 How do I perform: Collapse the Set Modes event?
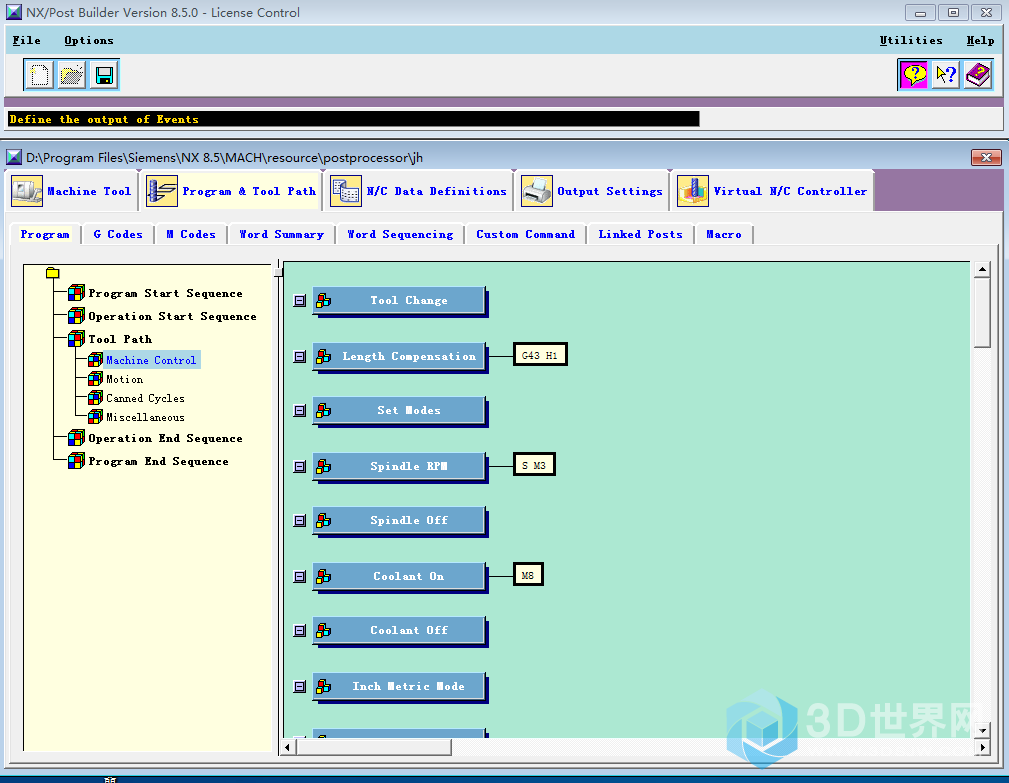click(299, 410)
